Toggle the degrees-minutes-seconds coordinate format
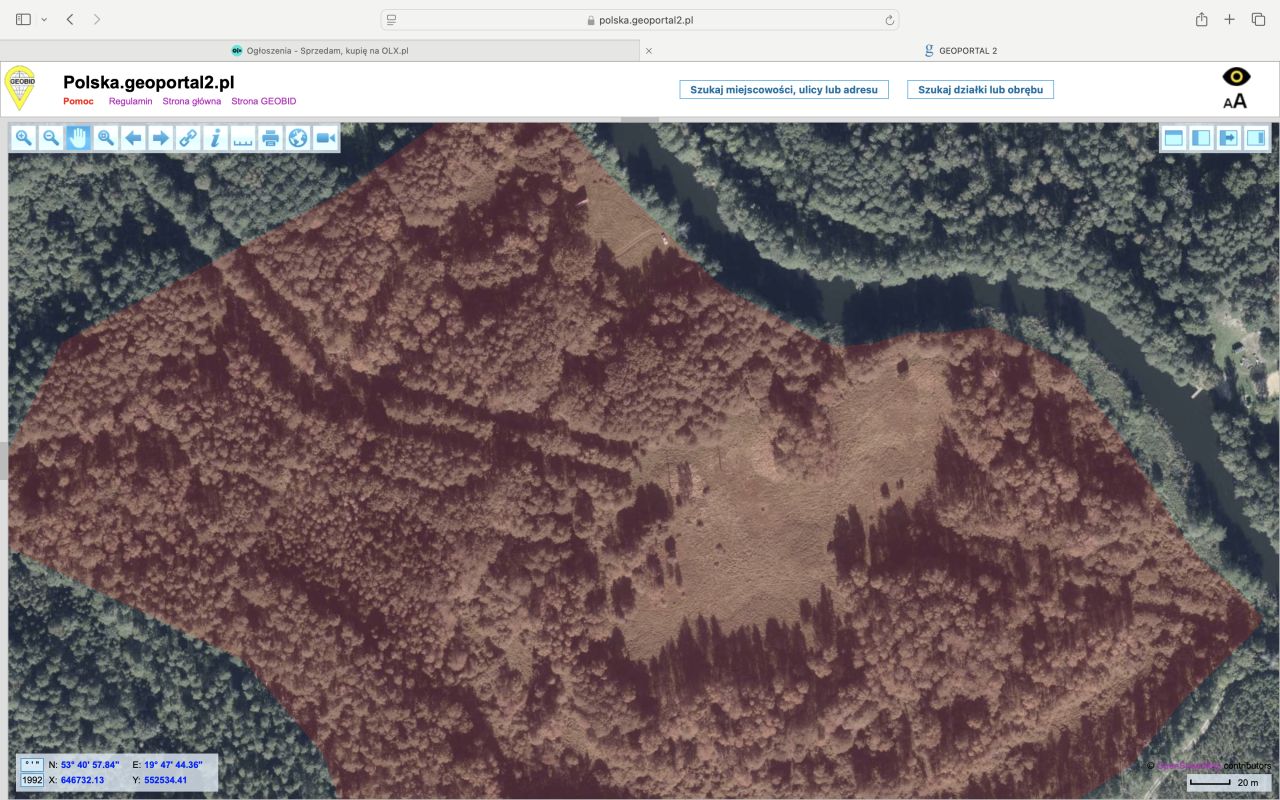The image size is (1280, 800). tap(32, 765)
